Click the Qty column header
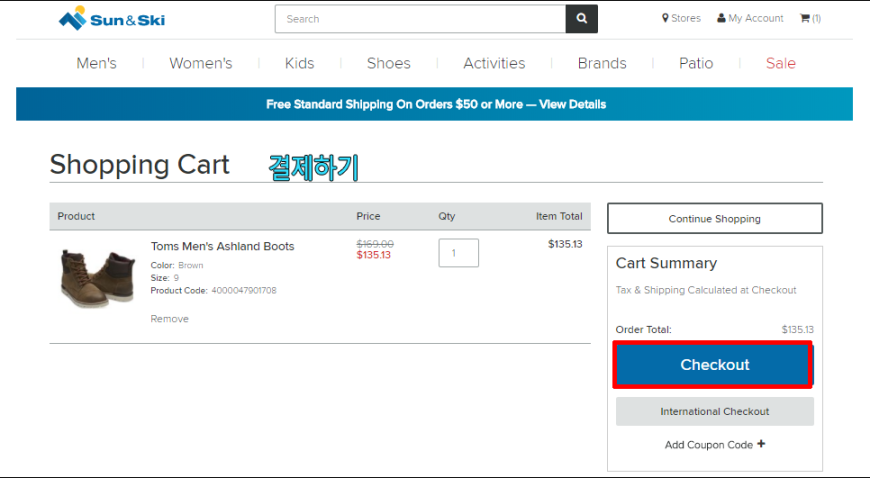This screenshot has height=478, width=870. tap(447, 216)
